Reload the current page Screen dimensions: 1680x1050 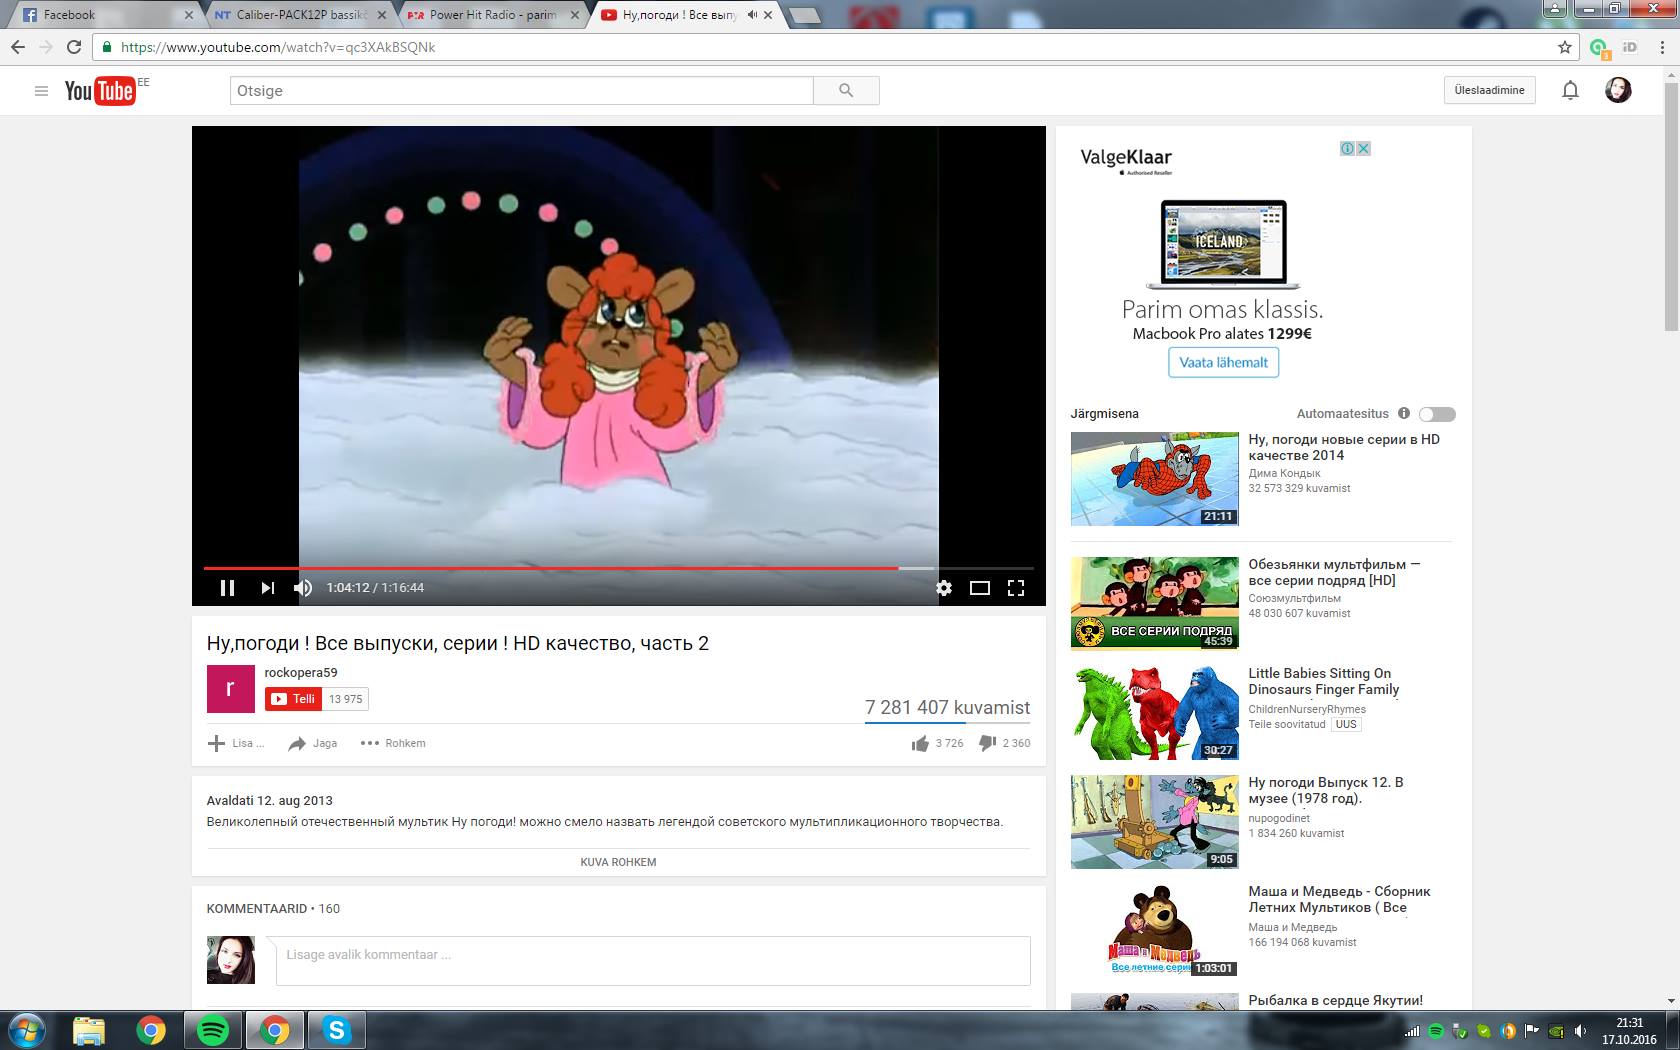(74, 47)
